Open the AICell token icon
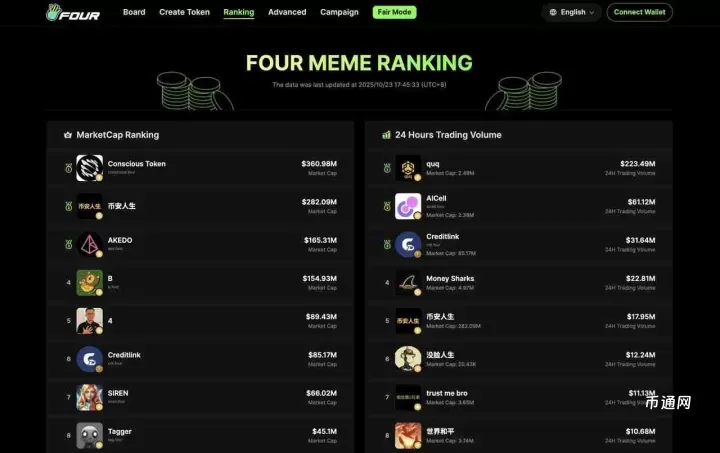This screenshot has width=720, height=453. click(408, 206)
